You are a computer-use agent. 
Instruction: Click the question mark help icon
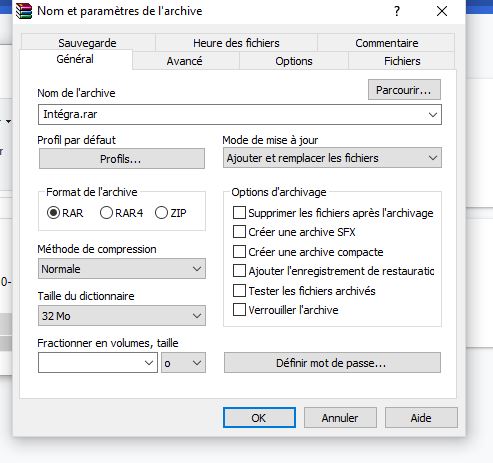(x=397, y=11)
